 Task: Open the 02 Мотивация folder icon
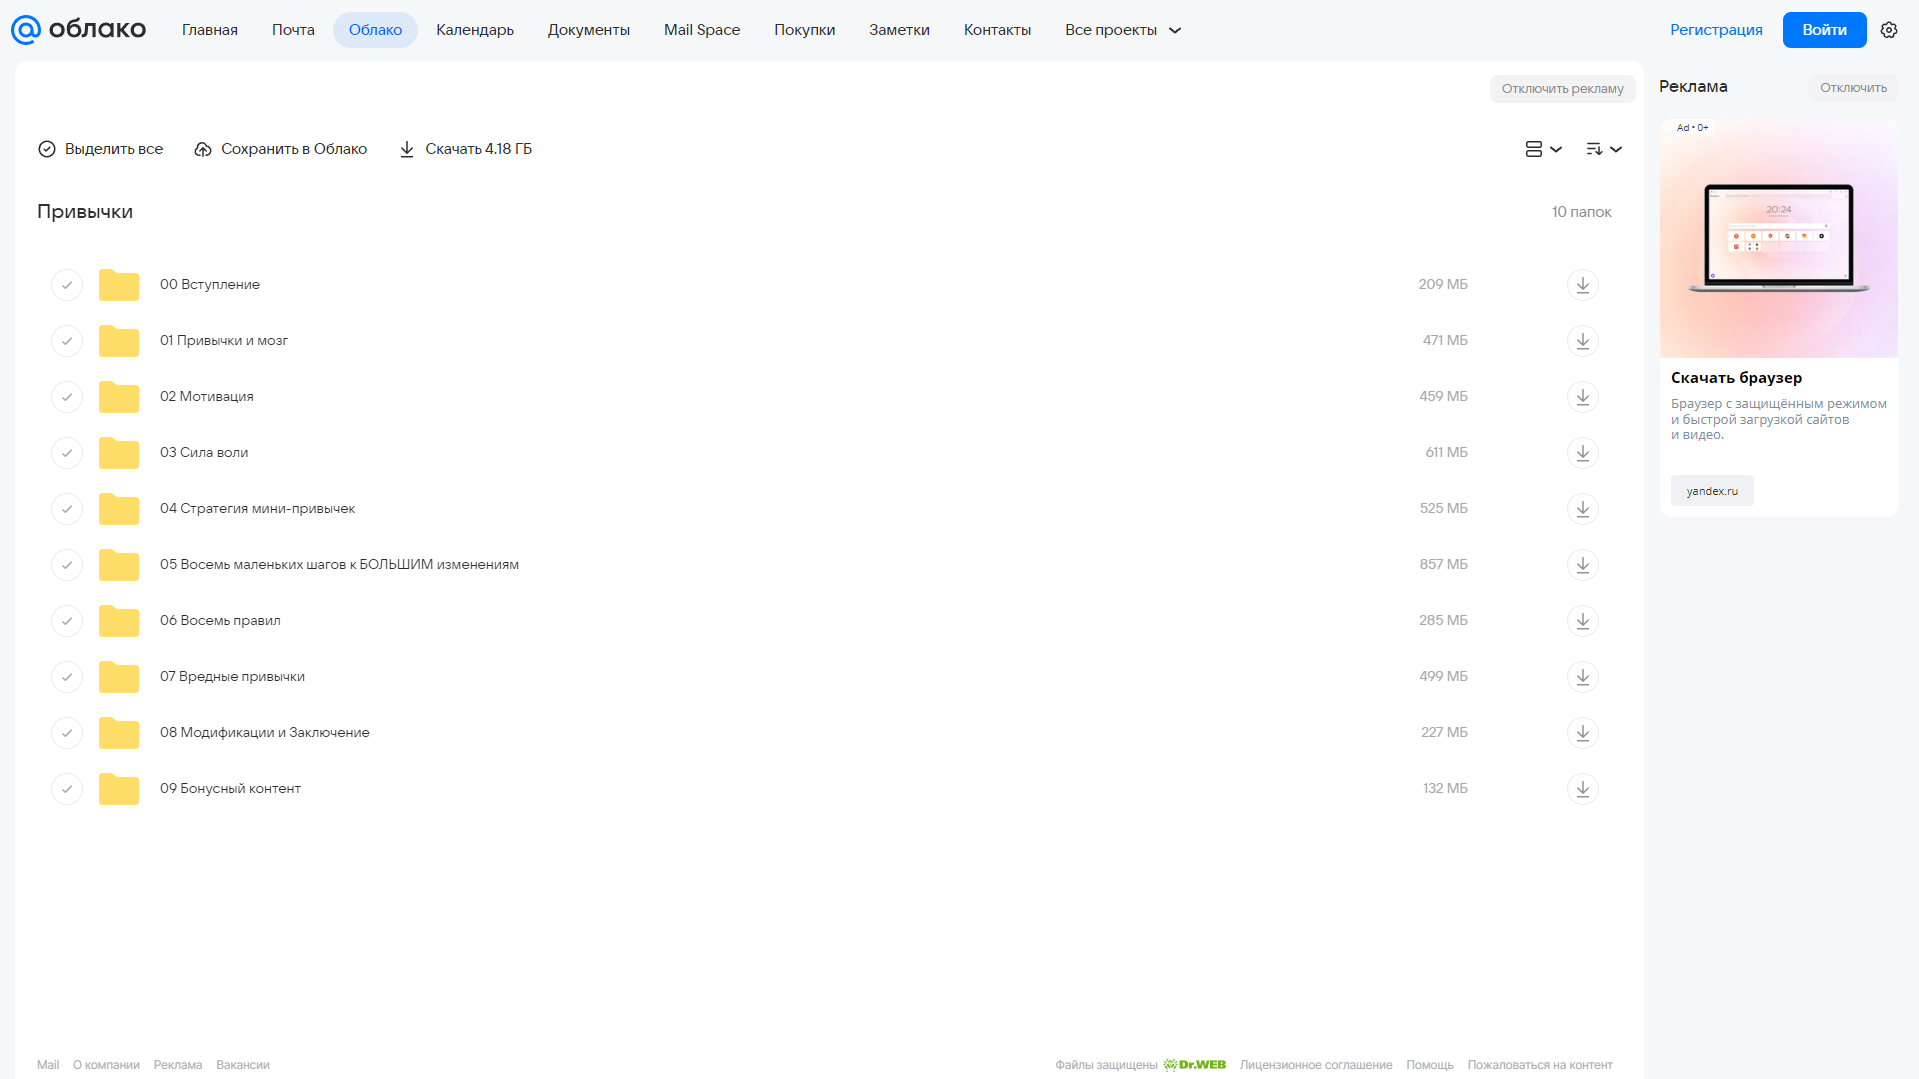tap(119, 397)
